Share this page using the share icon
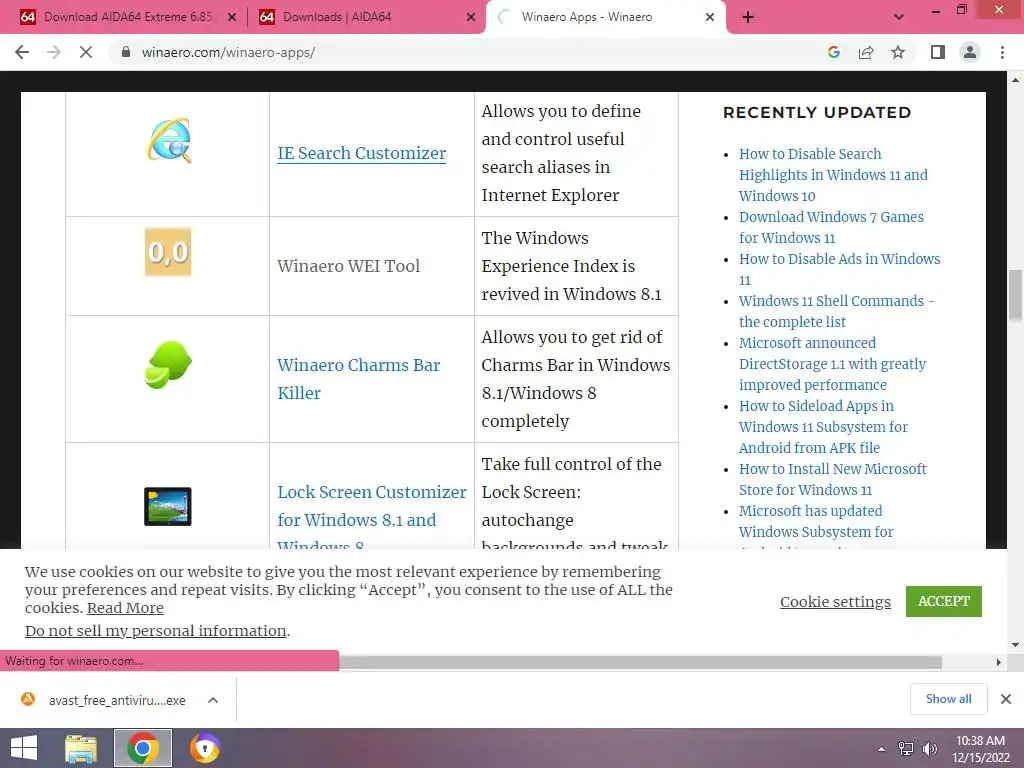Viewport: 1024px width, 768px height. point(866,52)
